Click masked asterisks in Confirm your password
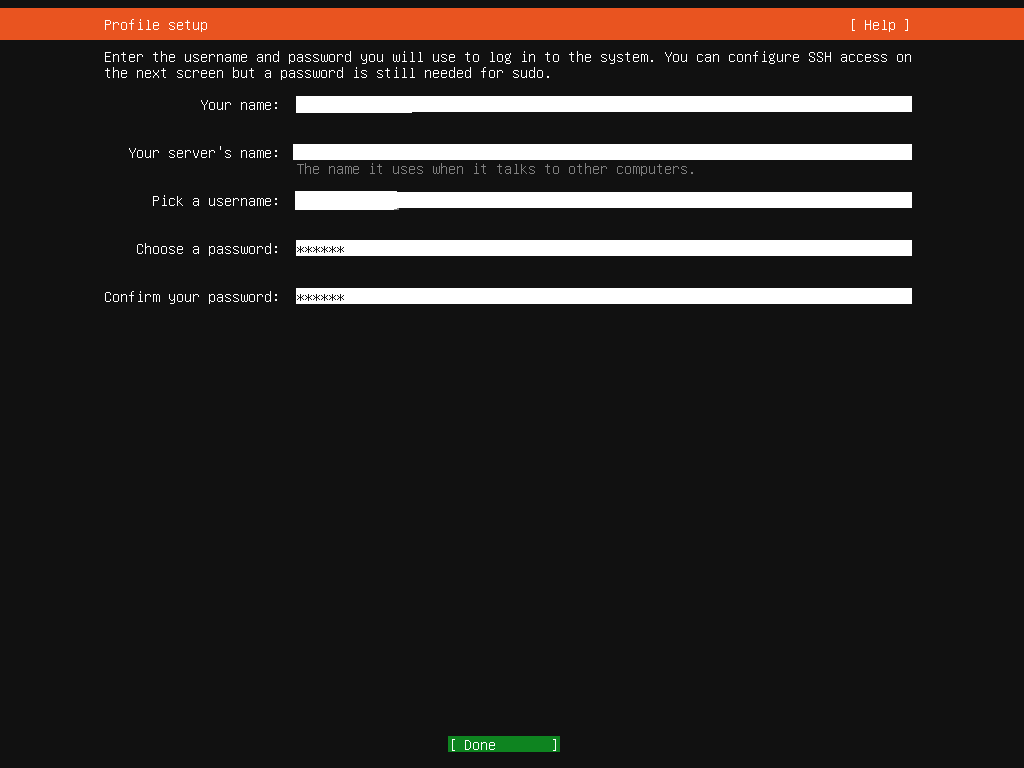Viewport: 1024px width, 768px height. (320, 297)
